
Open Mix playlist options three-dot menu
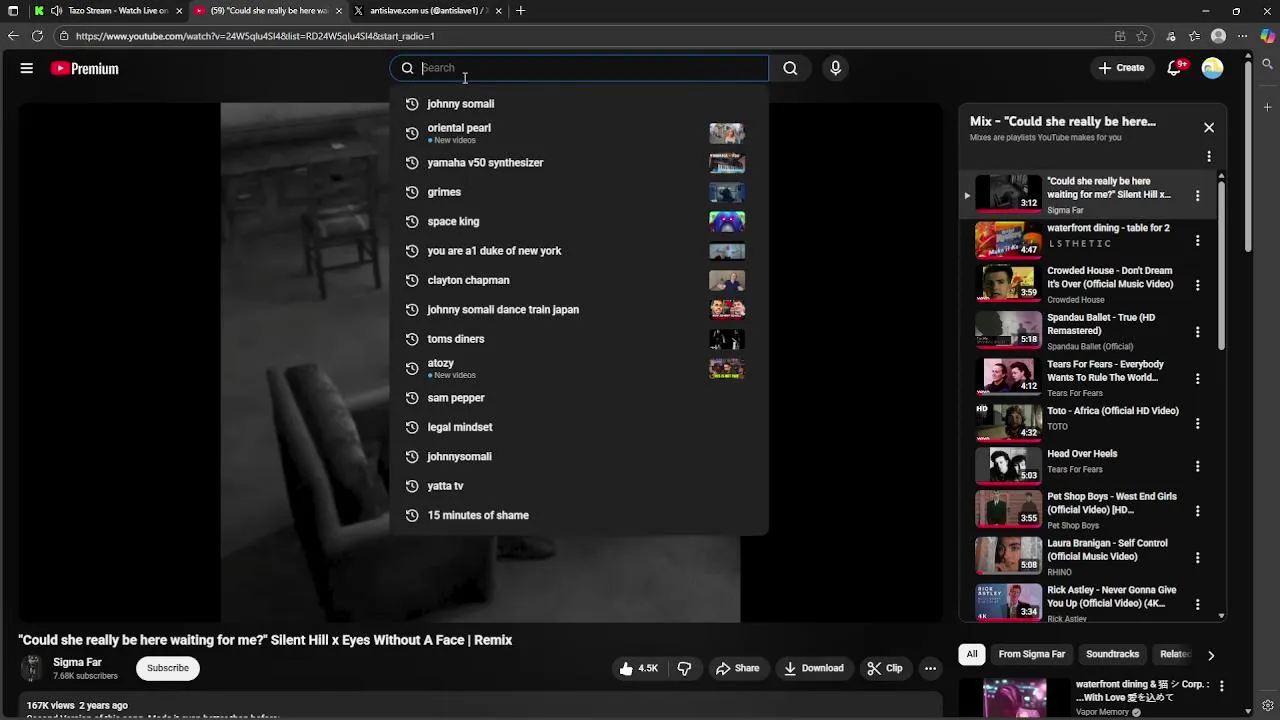pyautogui.click(x=1209, y=157)
